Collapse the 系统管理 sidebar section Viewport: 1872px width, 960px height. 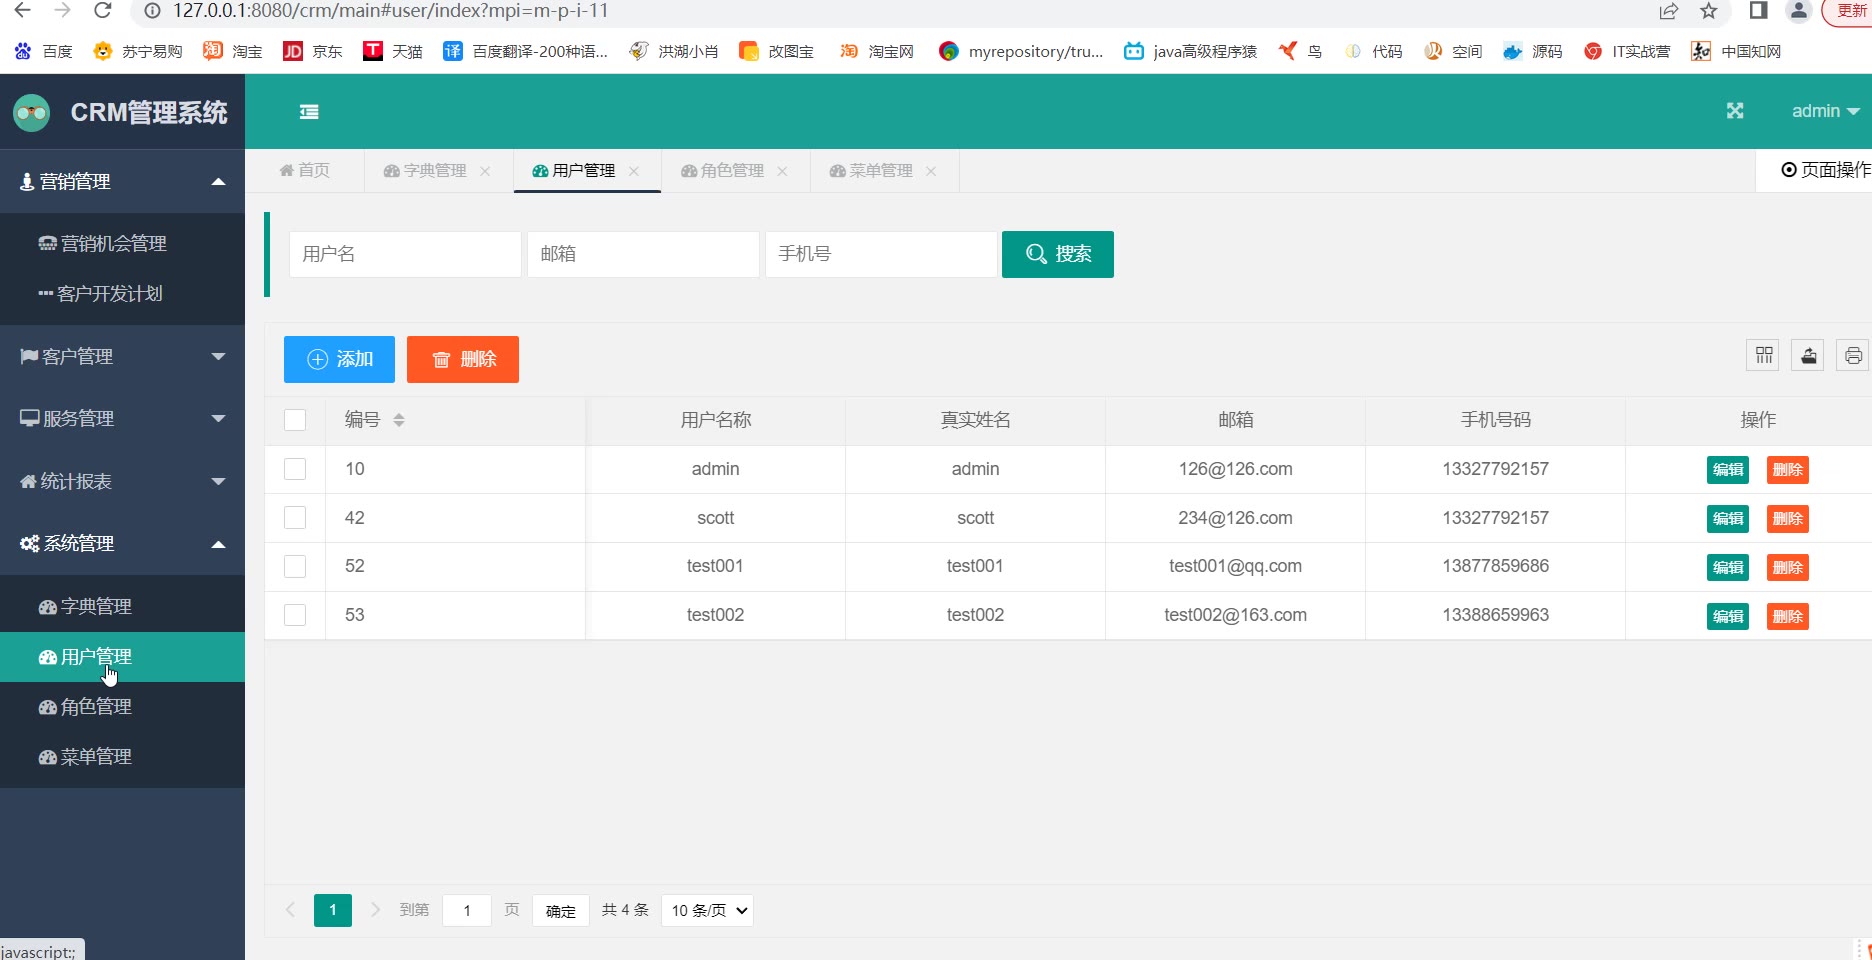point(122,544)
